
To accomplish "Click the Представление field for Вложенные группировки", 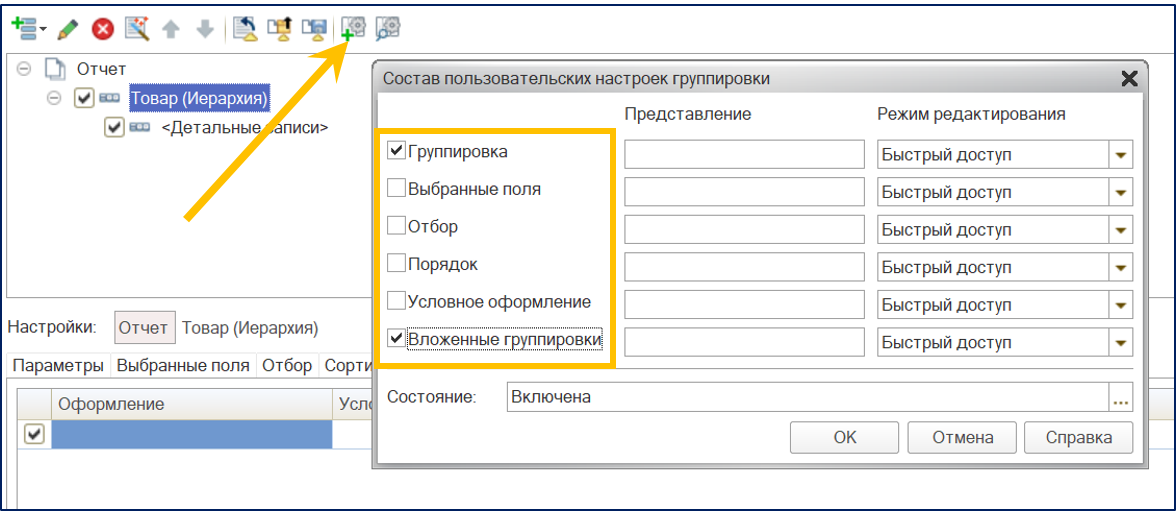I will (745, 342).
